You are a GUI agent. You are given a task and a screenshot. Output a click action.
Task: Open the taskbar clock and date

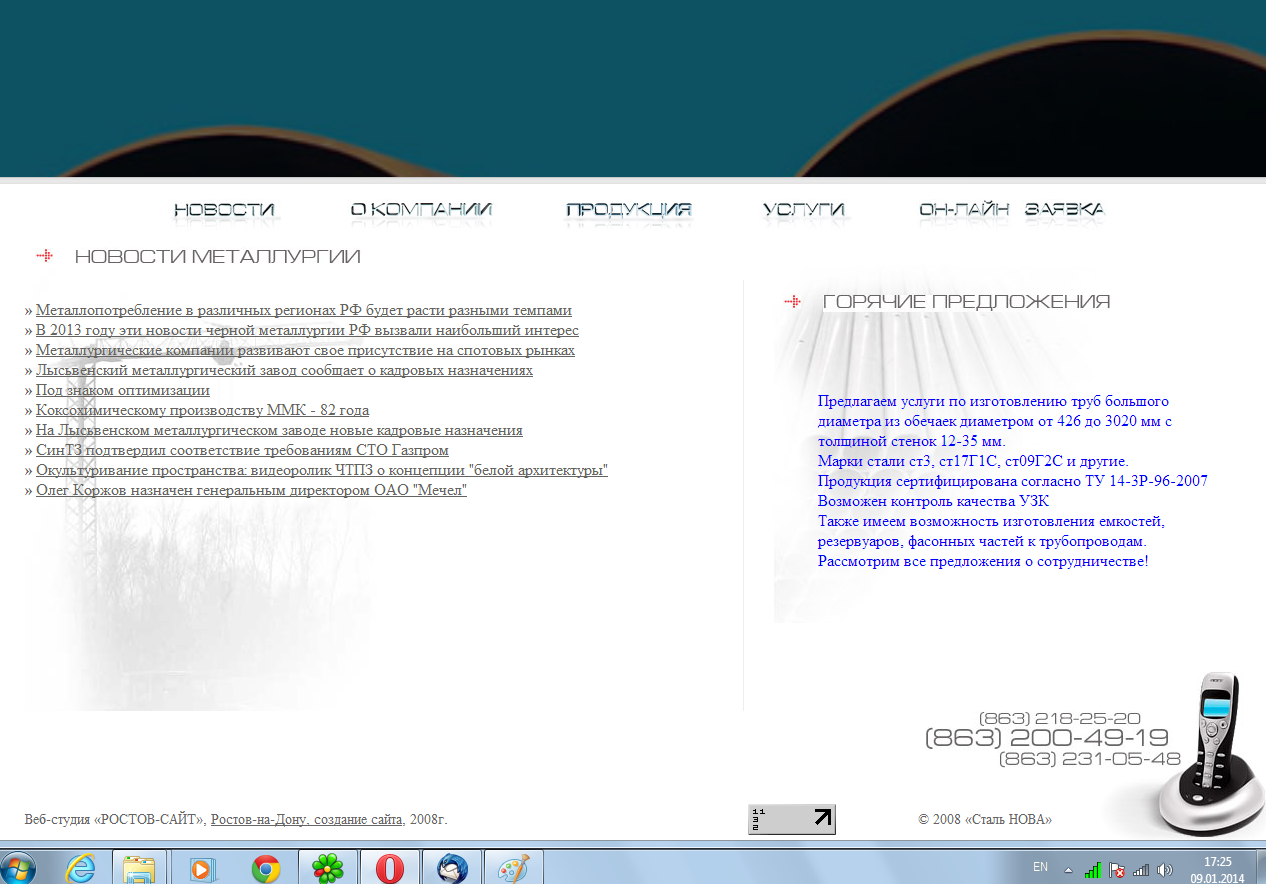[1217, 868]
